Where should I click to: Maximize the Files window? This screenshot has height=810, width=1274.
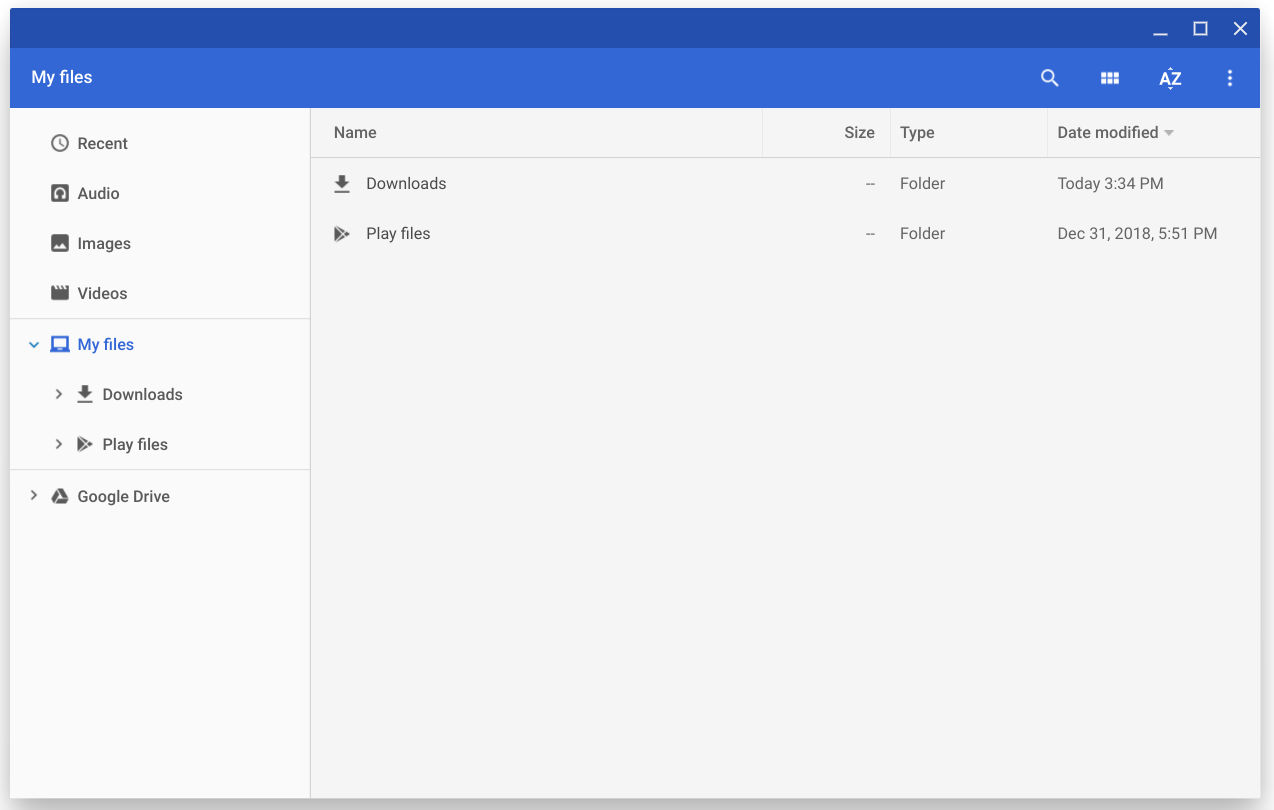pyautogui.click(x=1200, y=29)
